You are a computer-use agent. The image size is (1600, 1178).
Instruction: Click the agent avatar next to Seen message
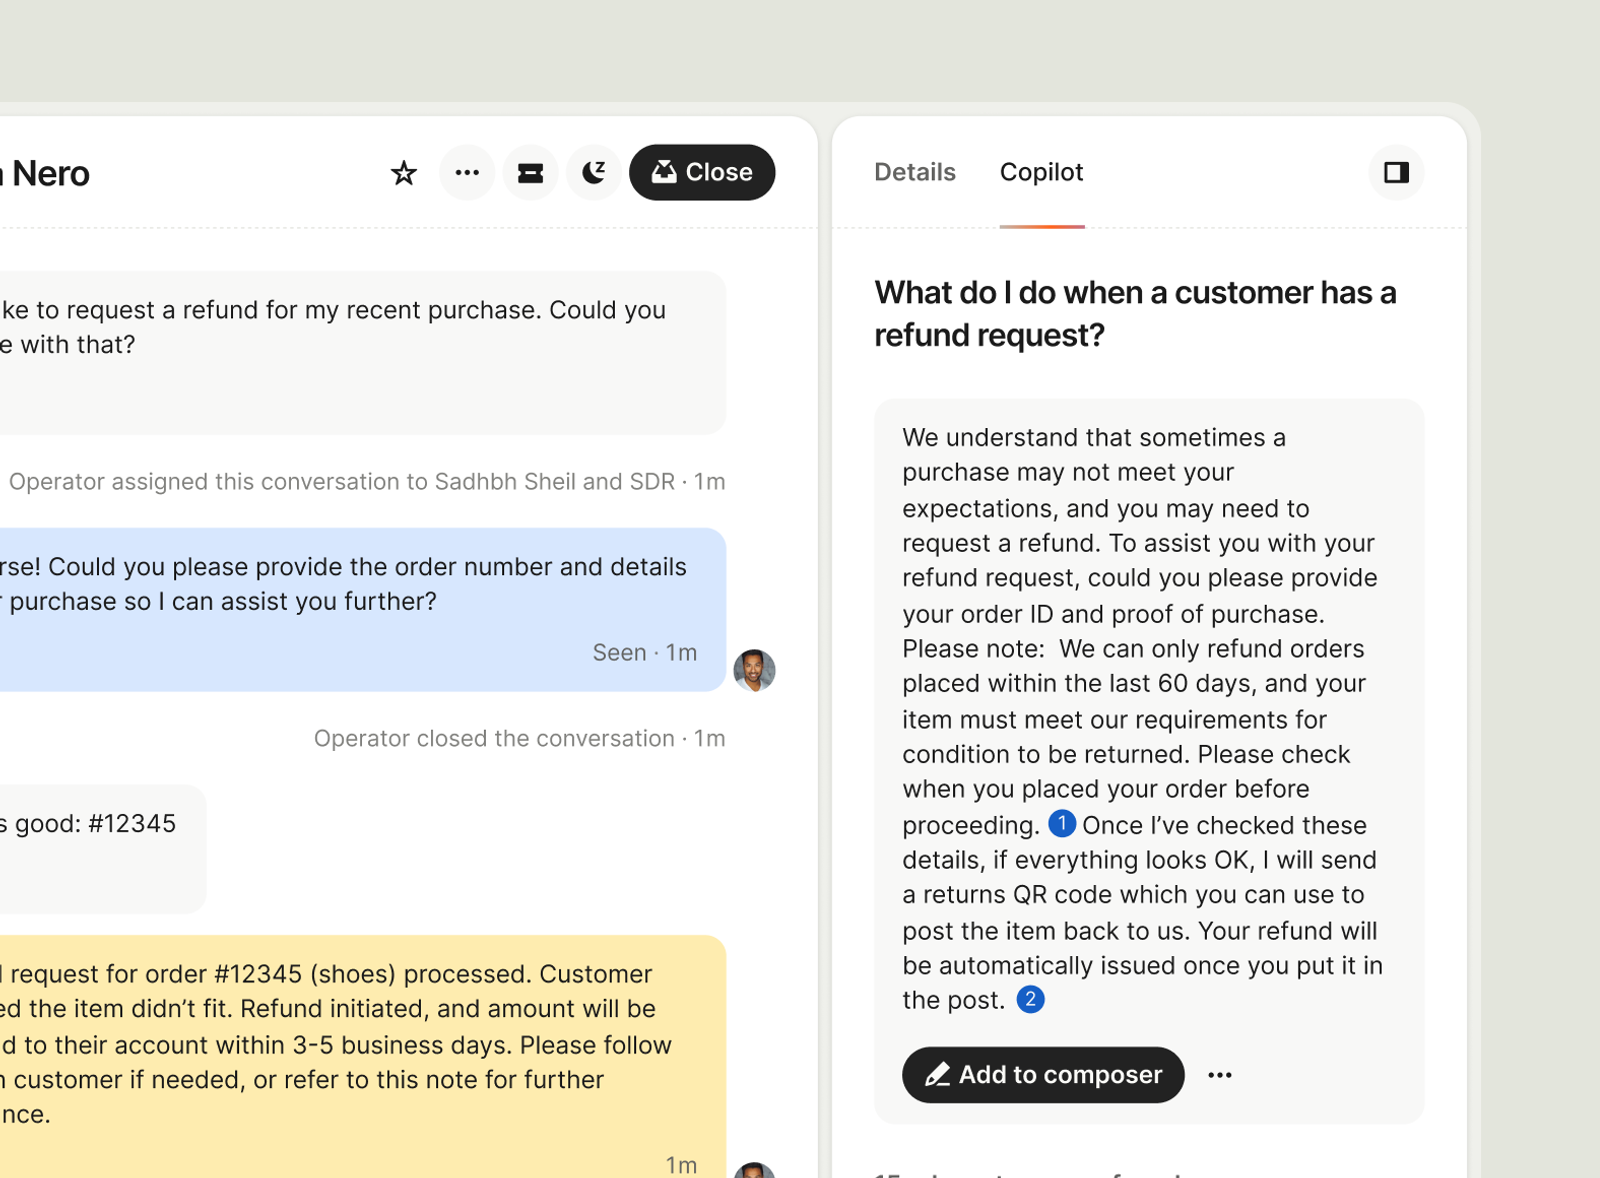(754, 670)
